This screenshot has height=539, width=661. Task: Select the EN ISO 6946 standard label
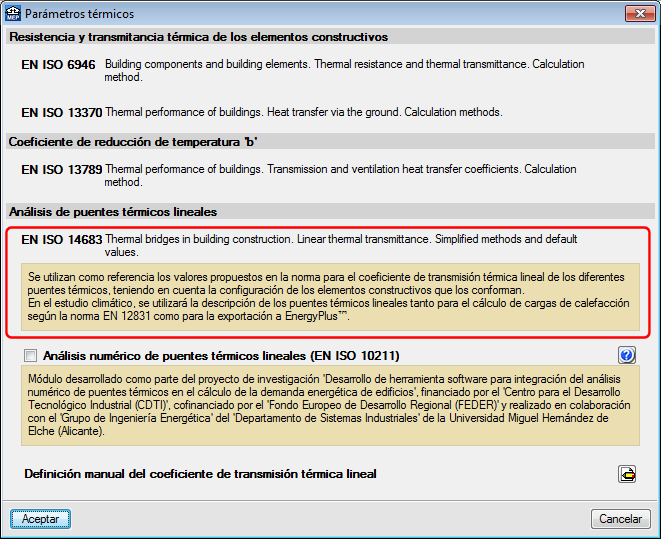[x=58, y=64]
